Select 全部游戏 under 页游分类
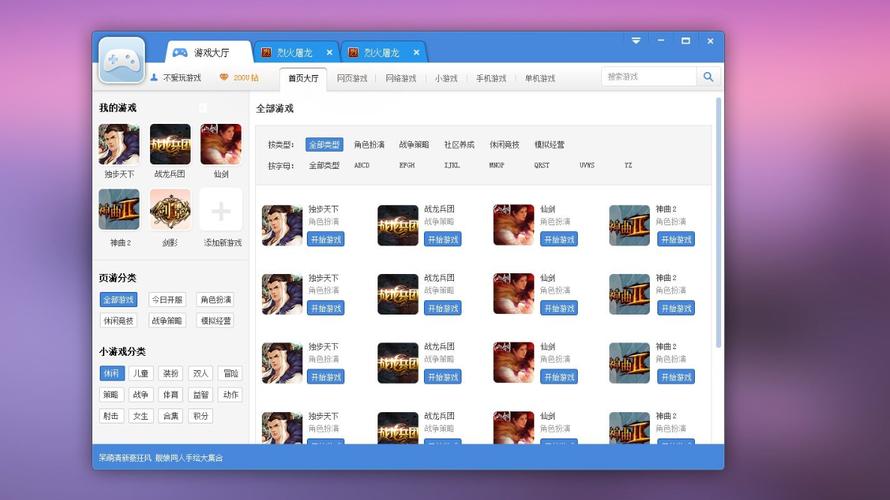The height and width of the screenshot is (500, 890). 119,300
